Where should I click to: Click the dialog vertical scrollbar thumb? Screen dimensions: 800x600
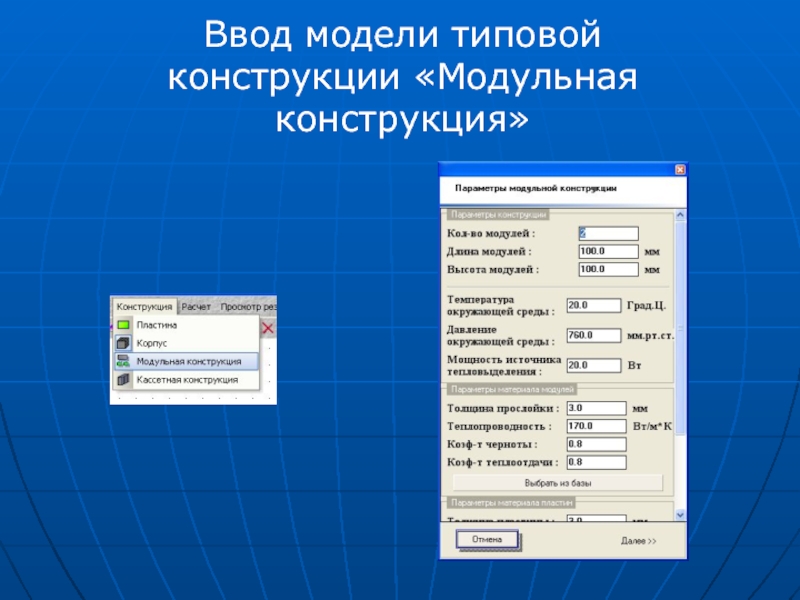tap(680, 328)
